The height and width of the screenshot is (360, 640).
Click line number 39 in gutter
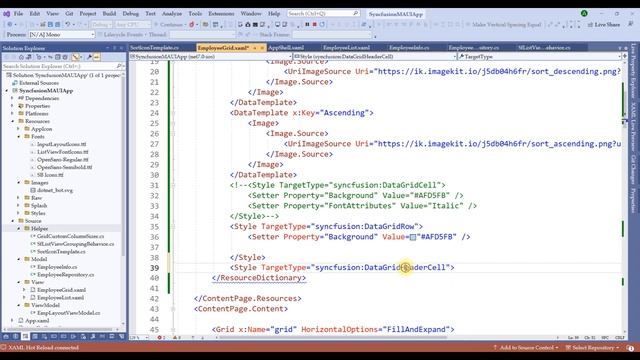[x=154, y=268]
